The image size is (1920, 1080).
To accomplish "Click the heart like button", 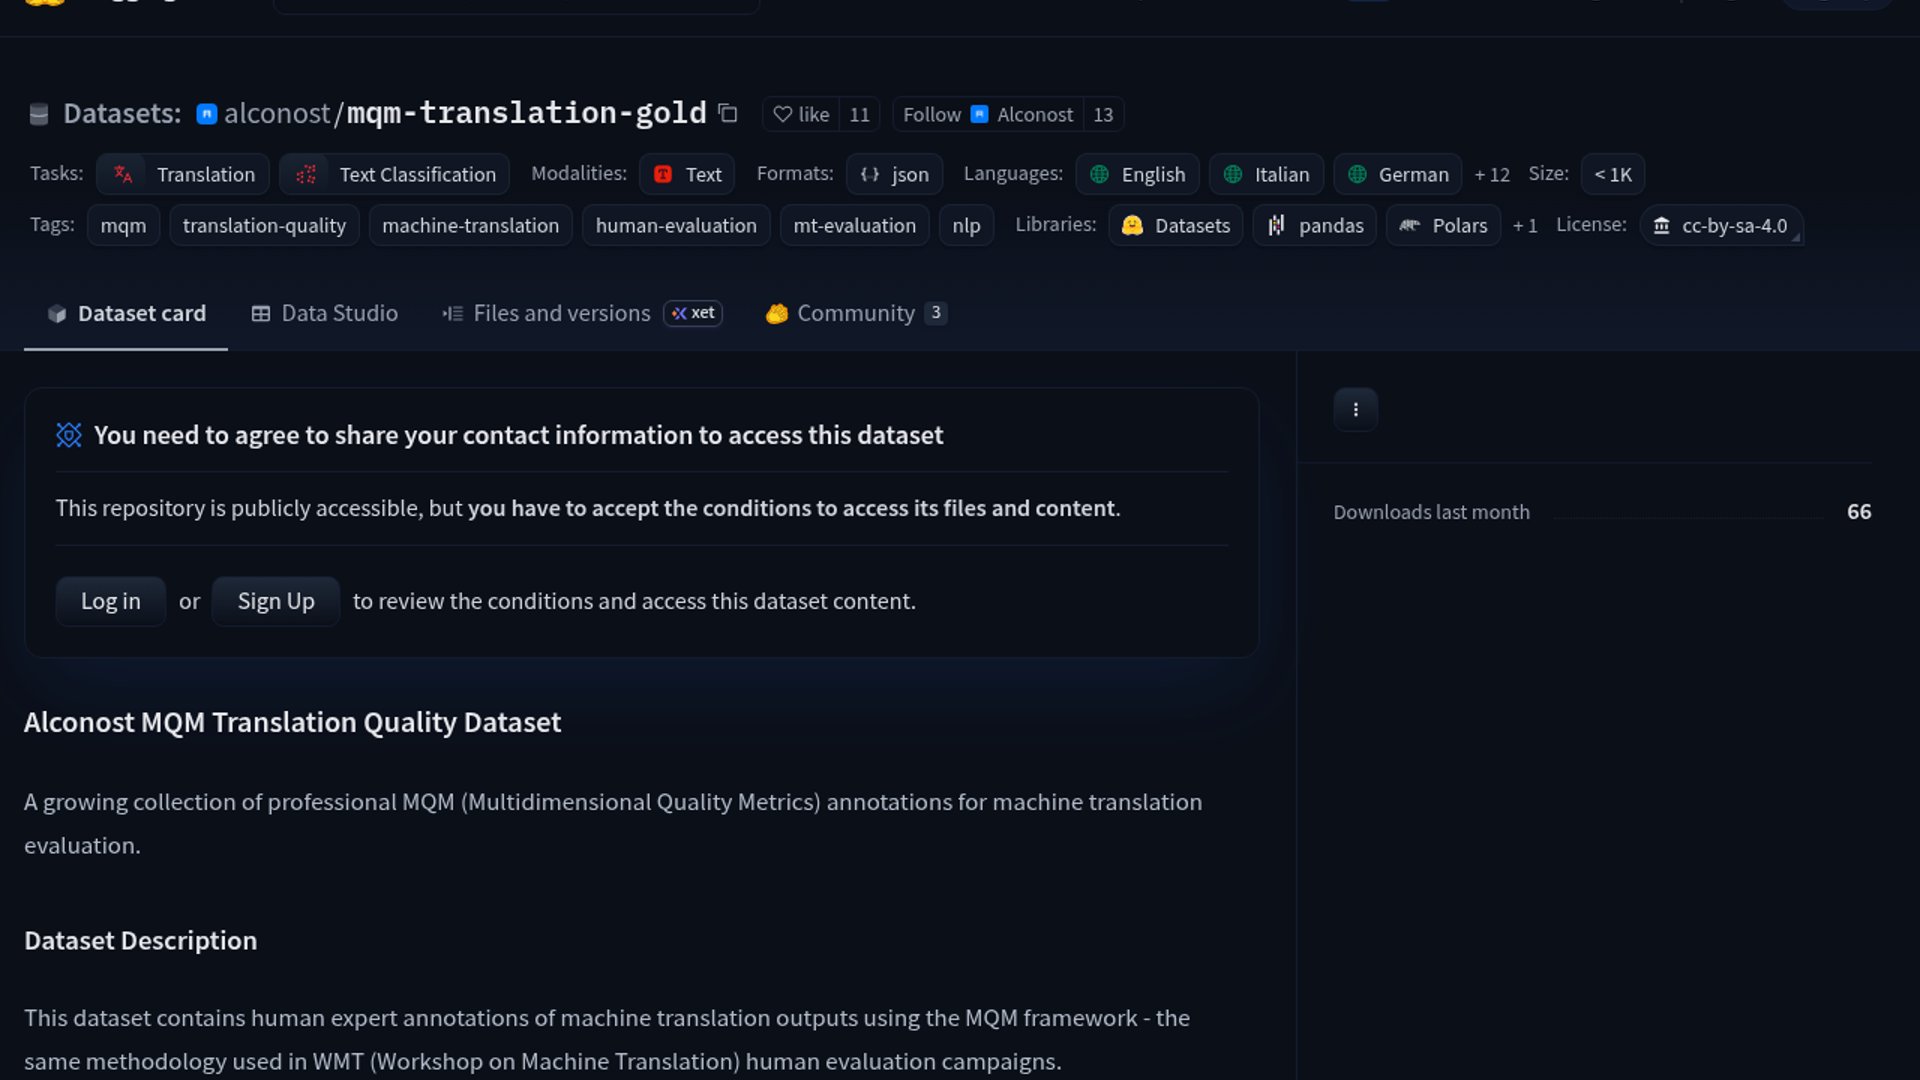I will tap(802, 114).
